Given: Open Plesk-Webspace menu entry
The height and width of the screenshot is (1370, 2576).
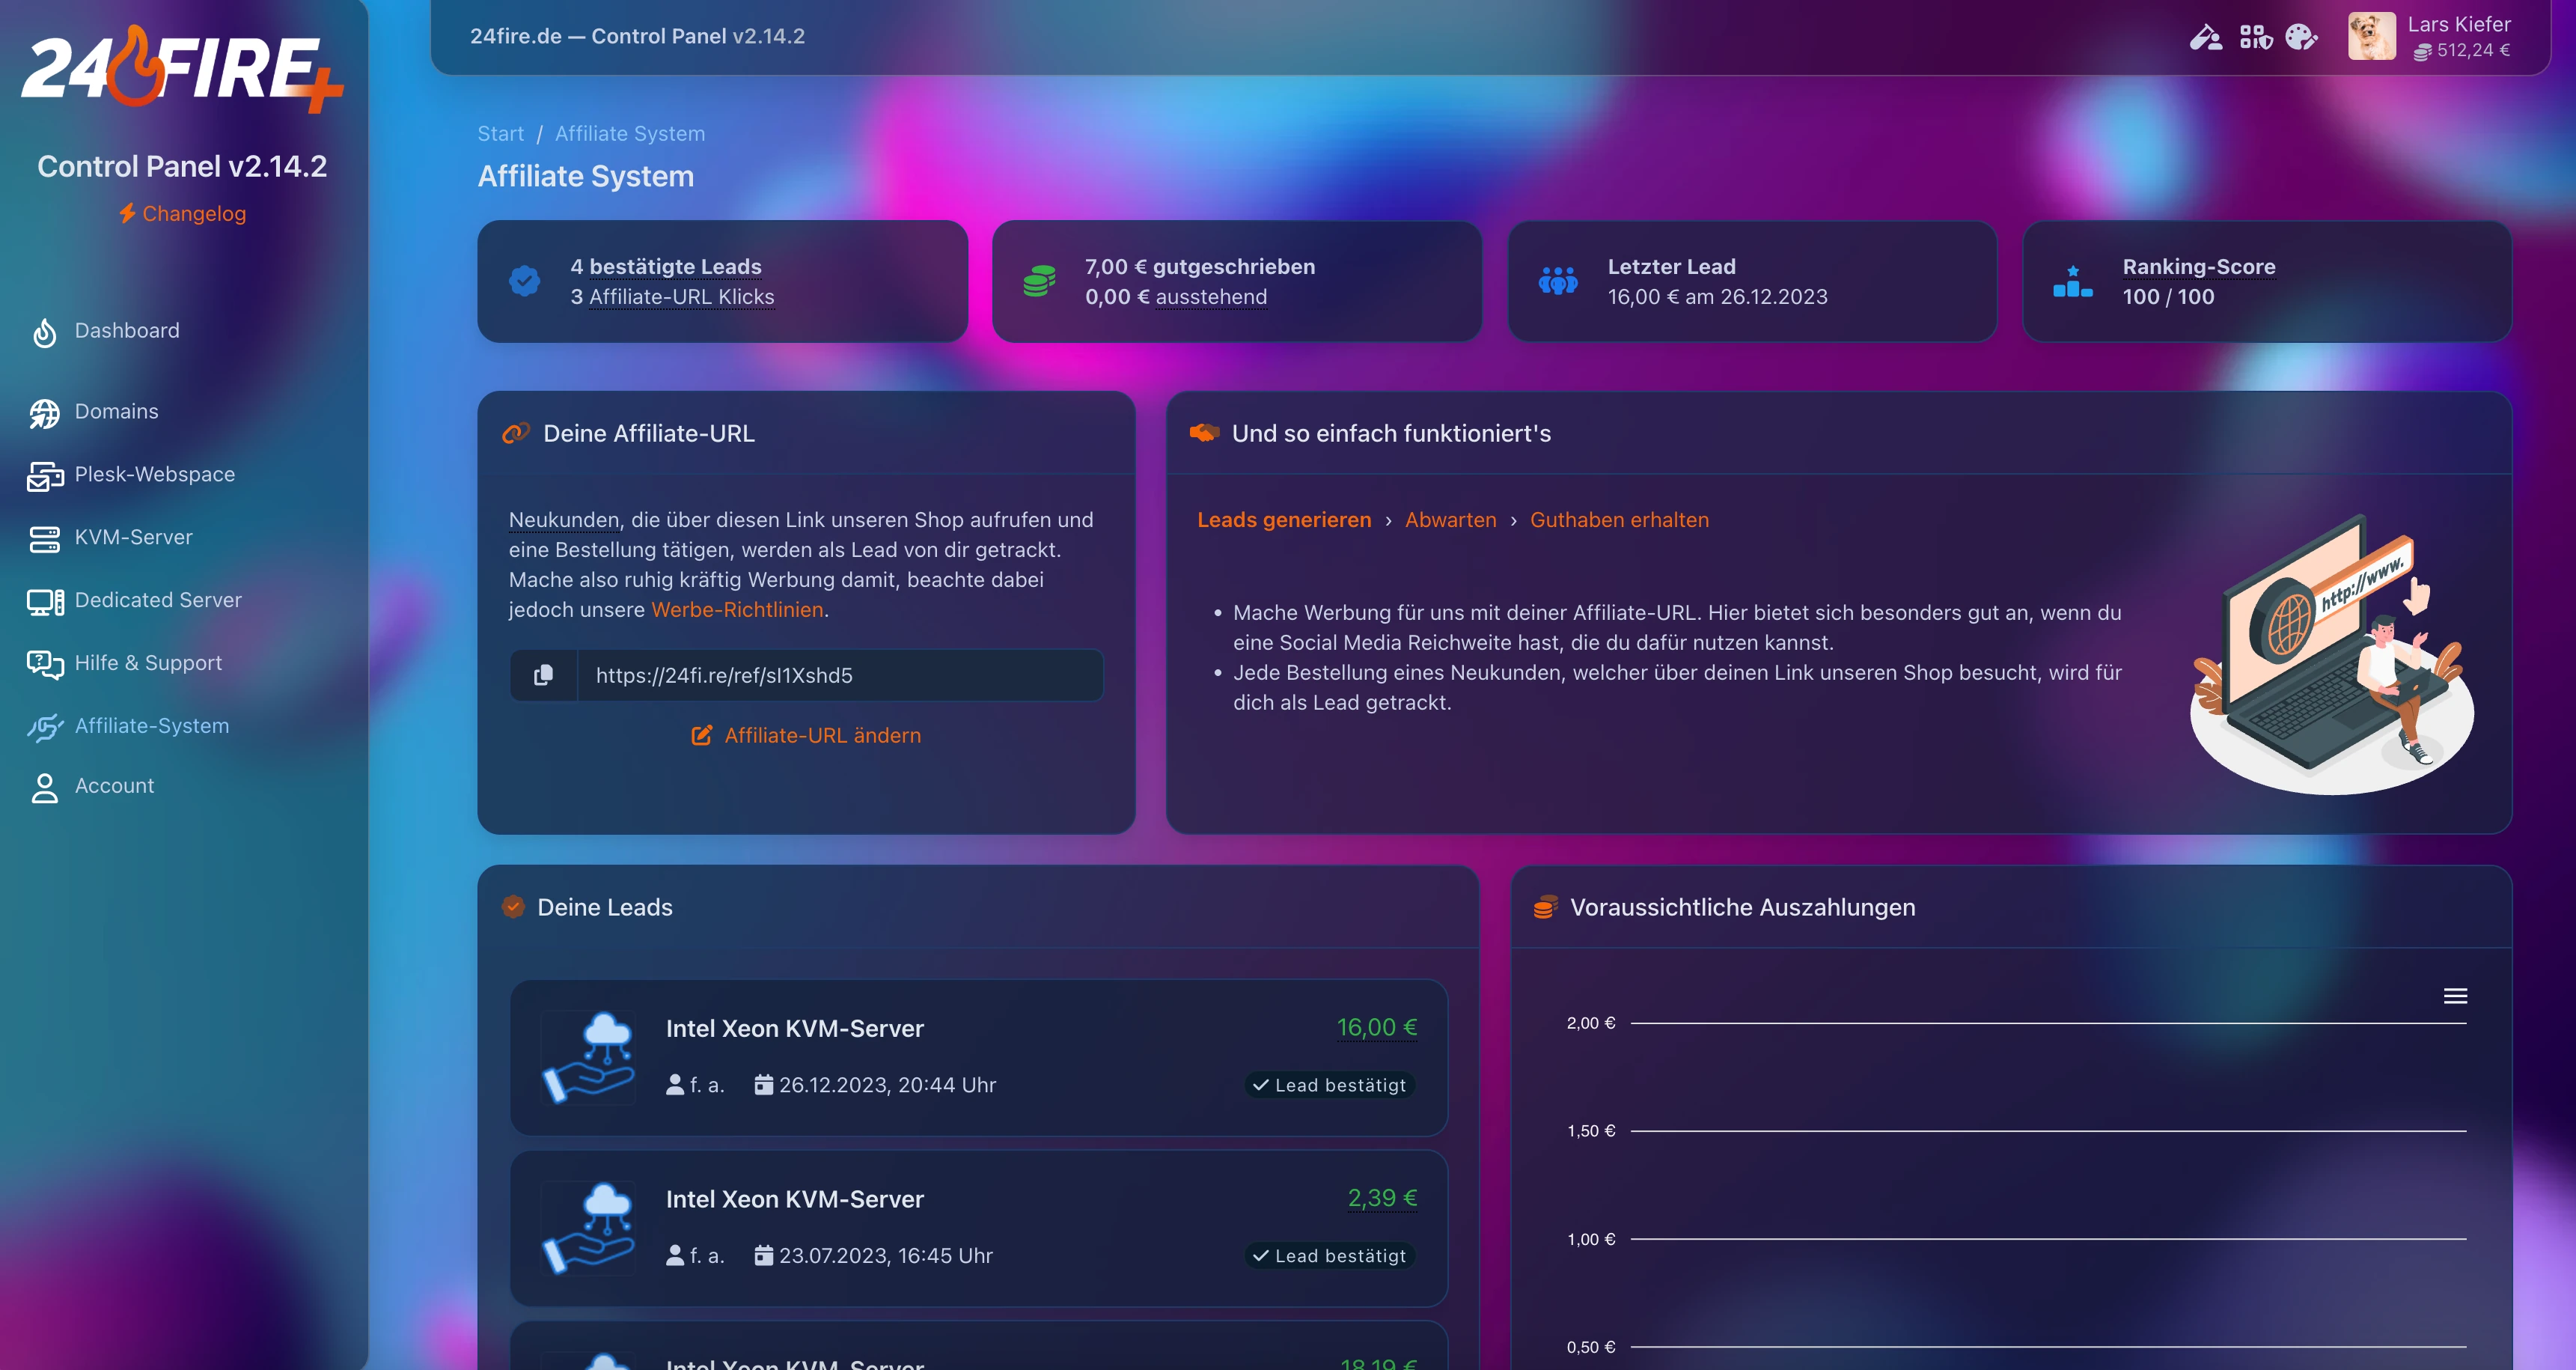Looking at the screenshot, I should tap(155, 474).
